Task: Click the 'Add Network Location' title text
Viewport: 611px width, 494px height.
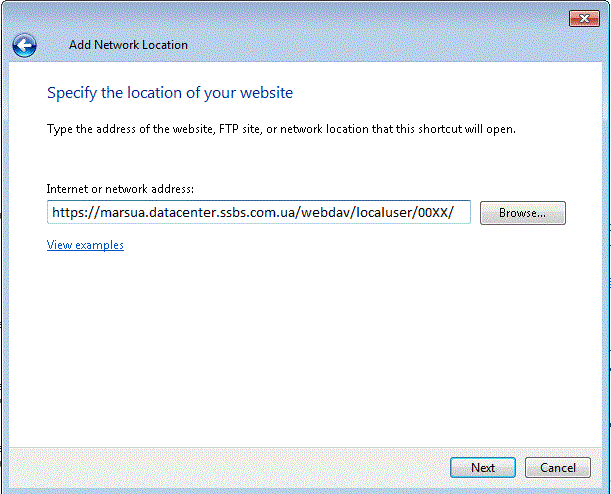Action: tap(127, 45)
